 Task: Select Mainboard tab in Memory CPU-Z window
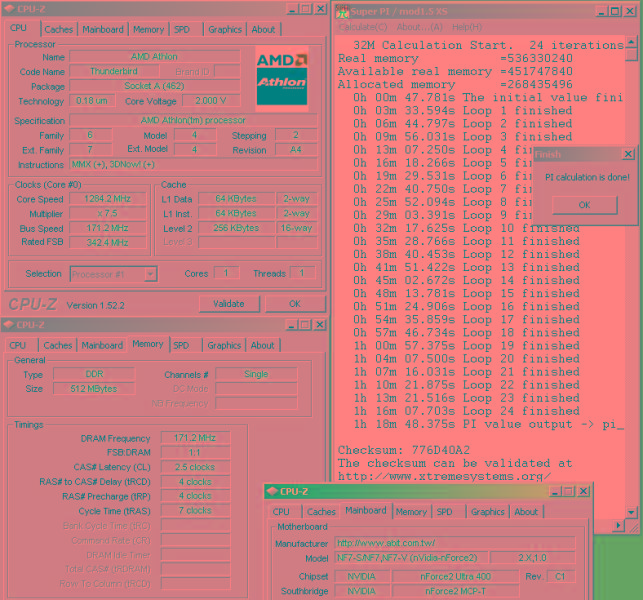(x=102, y=345)
